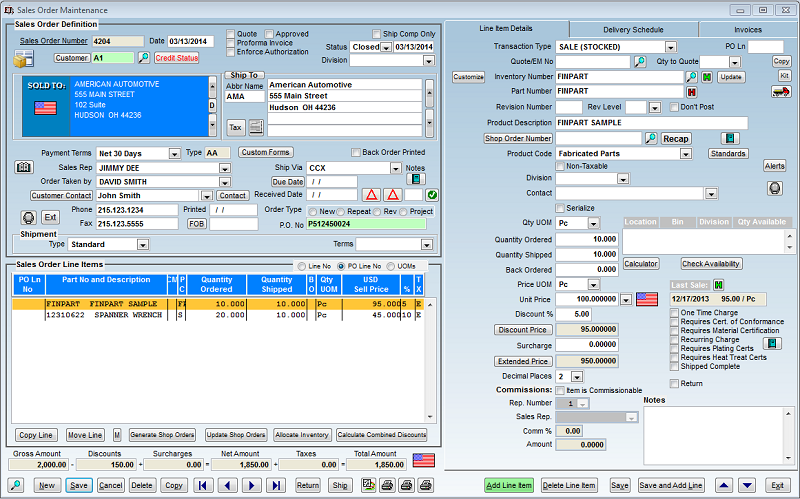800x499 pixels.
Task: Click the green checkmark icon near Received Date
Action: click(x=432, y=195)
